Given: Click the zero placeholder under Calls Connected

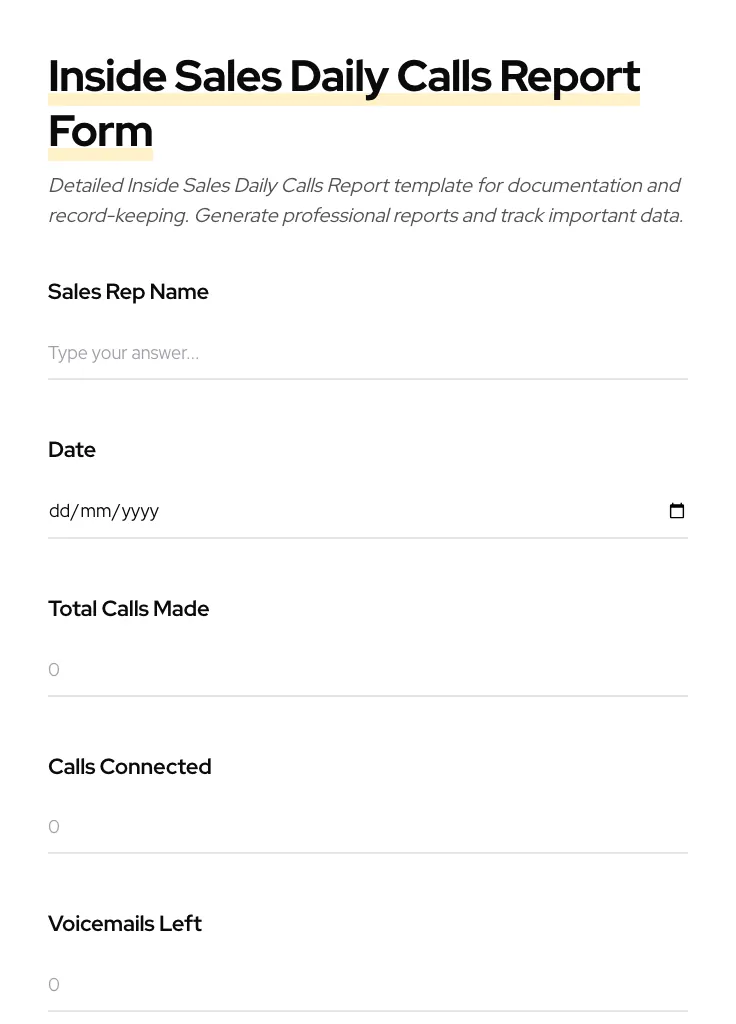Looking at the screenshot, I should click(x=54, y=827).
